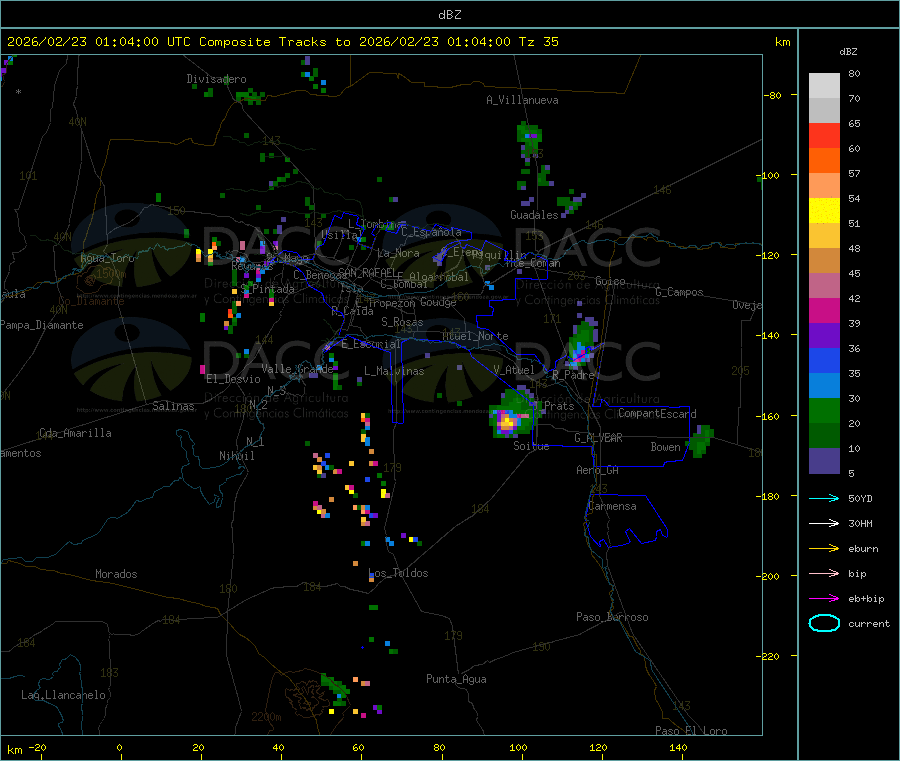Click the yellow eburn arrow in legend
The height and width of the screenshot is (761, 900).
pos(824,549)
